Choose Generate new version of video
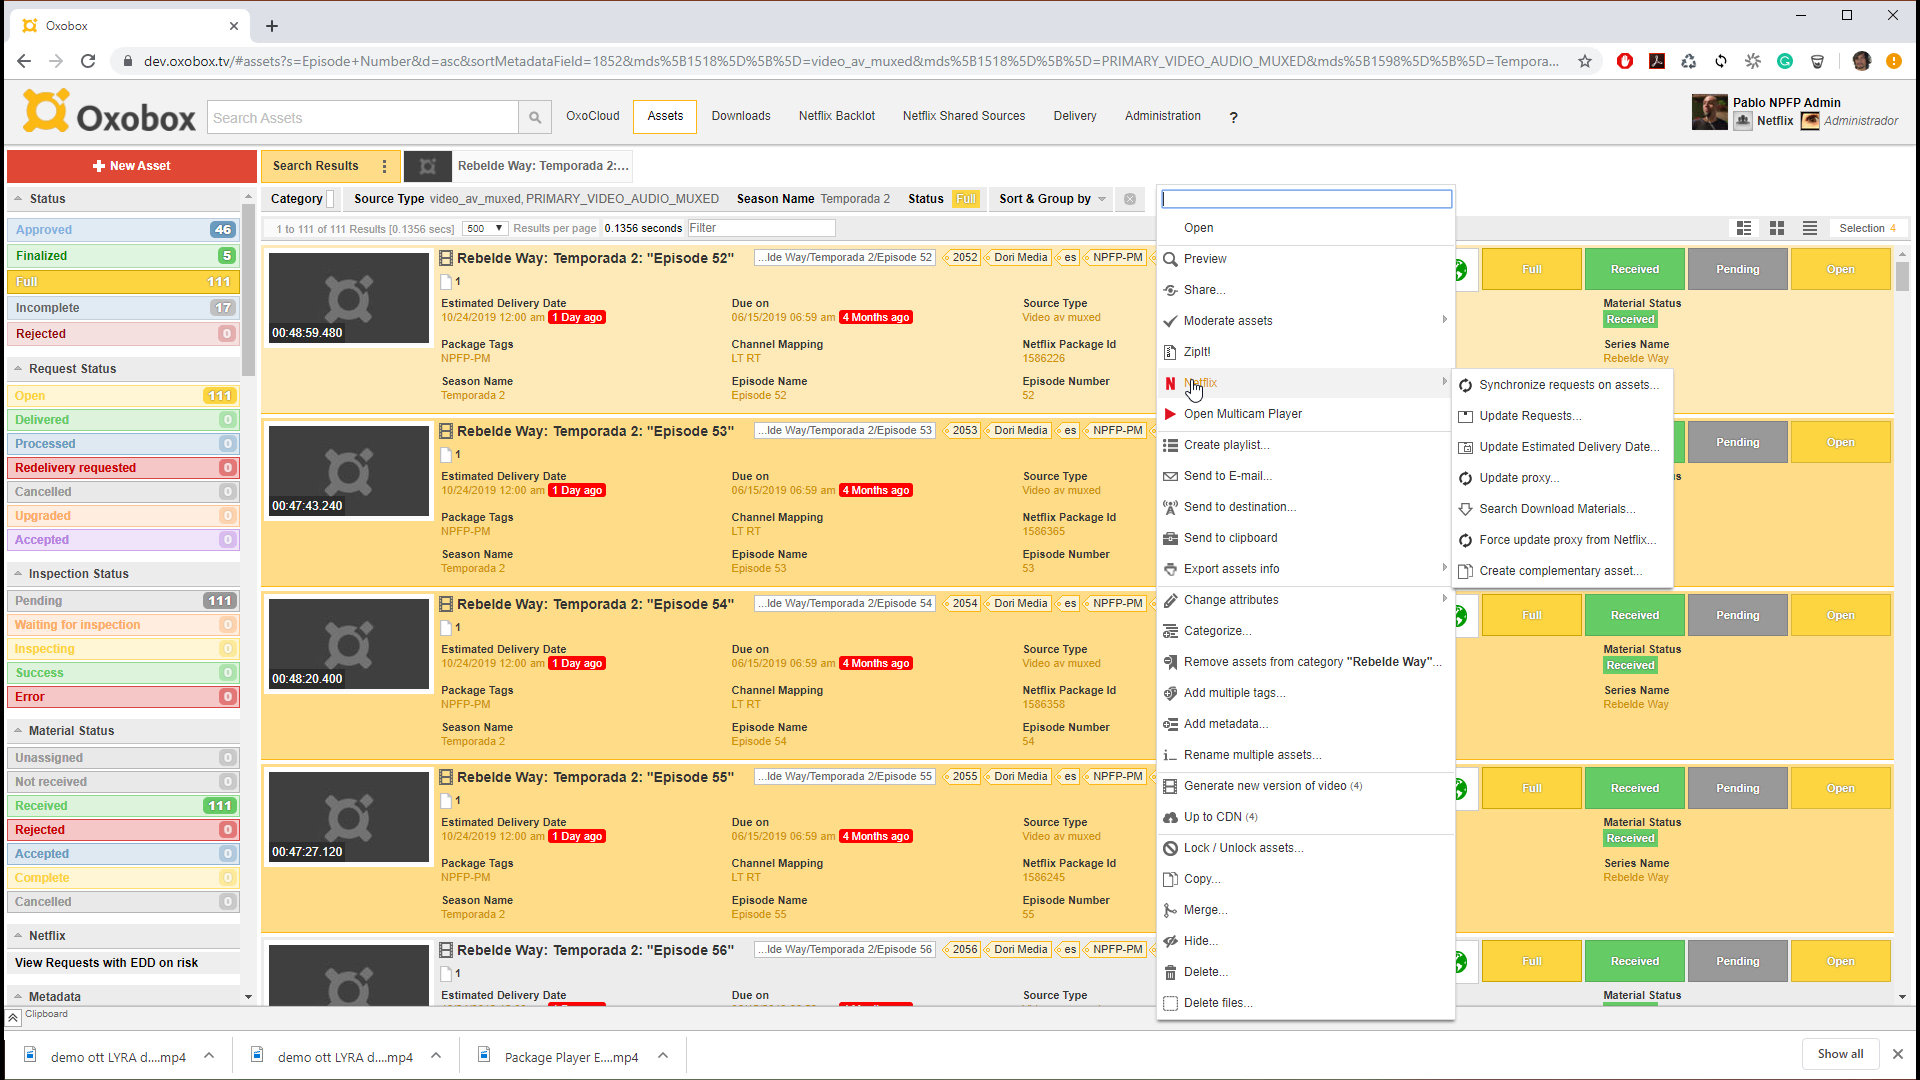Image resolution: width=1920 pixels, height=1080 pixels. tap(1304, 786)
